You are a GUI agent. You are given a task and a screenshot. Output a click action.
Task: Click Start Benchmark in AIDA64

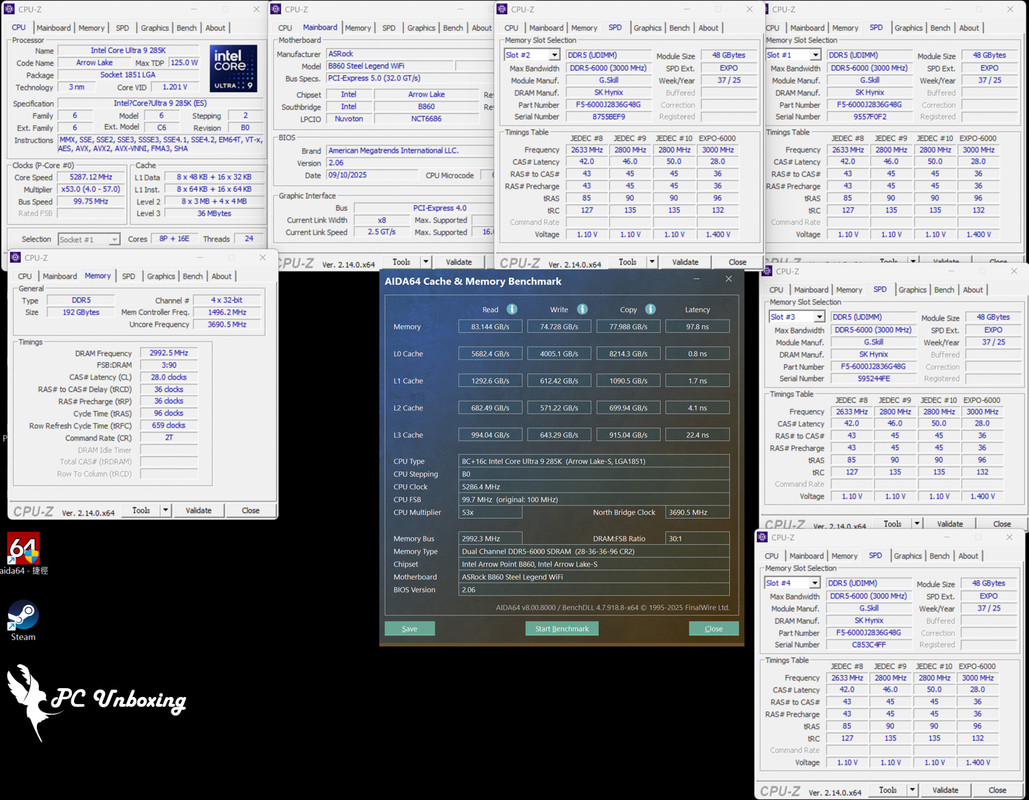pos(562,629)
